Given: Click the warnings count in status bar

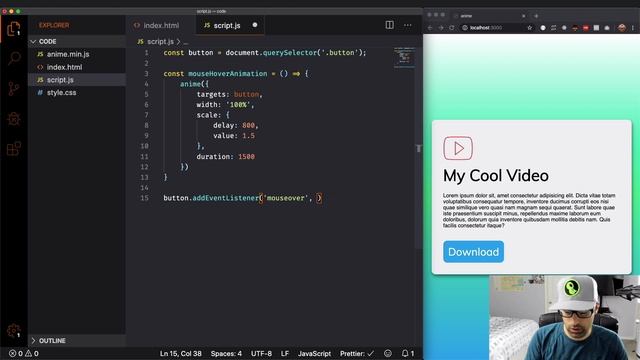Looking at the screenshot, I should pyautogui.click(x=32, y=353).
